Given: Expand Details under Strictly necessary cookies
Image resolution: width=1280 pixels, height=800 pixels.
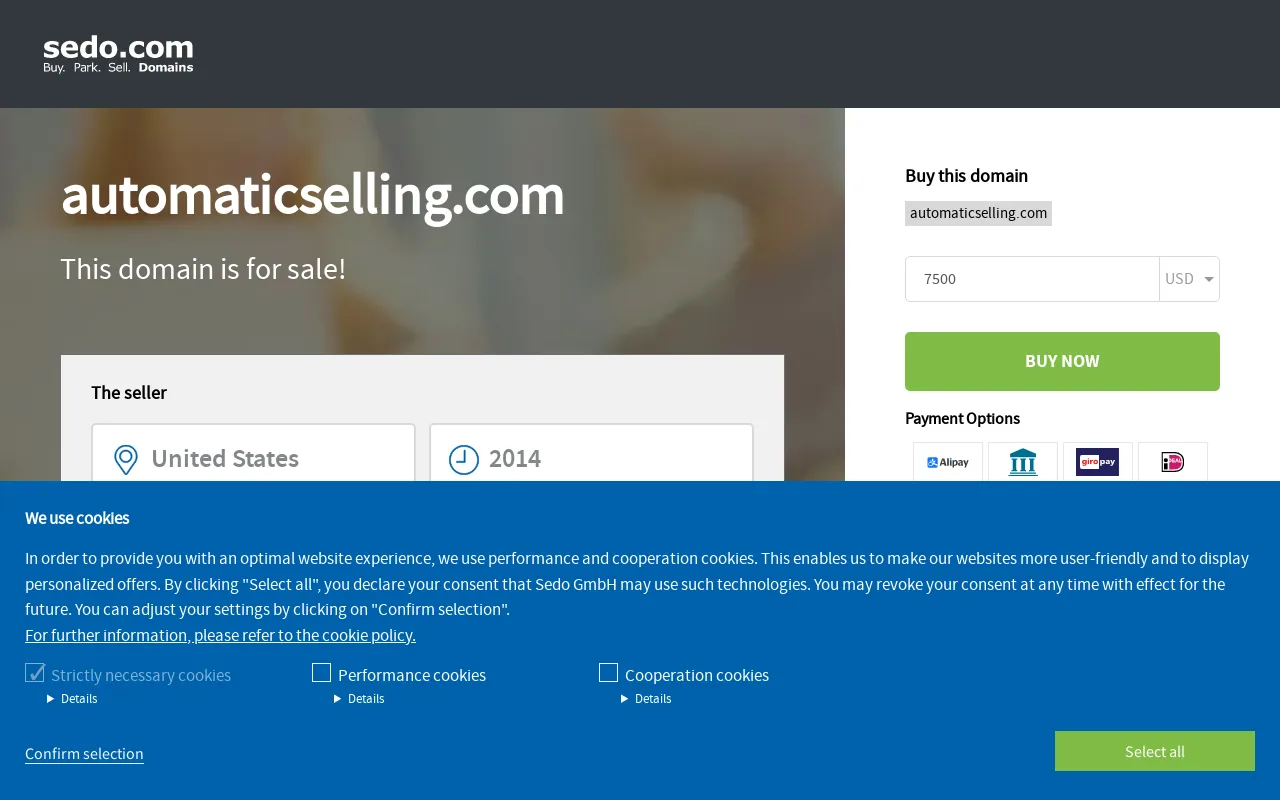Looking at the screenshot, I should point(72,699).
